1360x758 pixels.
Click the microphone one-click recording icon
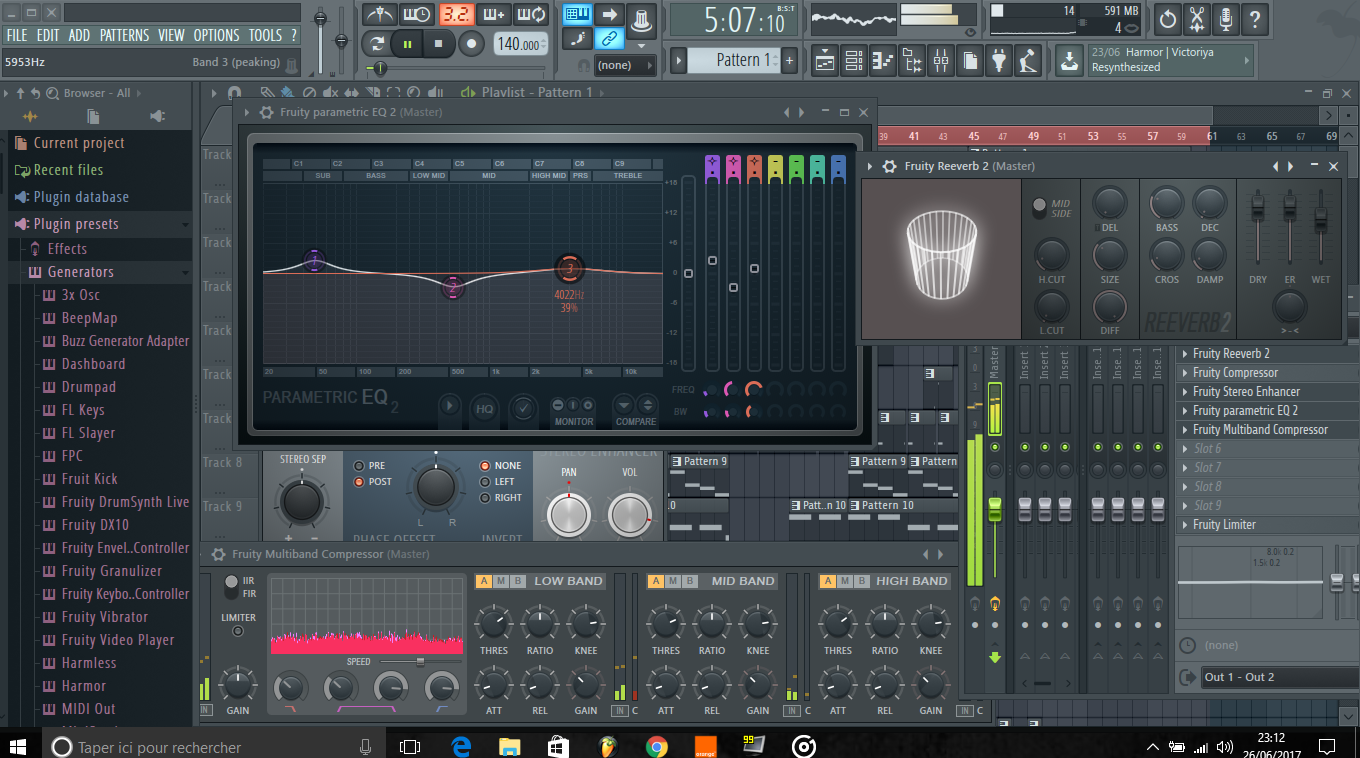pos(1226,18)
